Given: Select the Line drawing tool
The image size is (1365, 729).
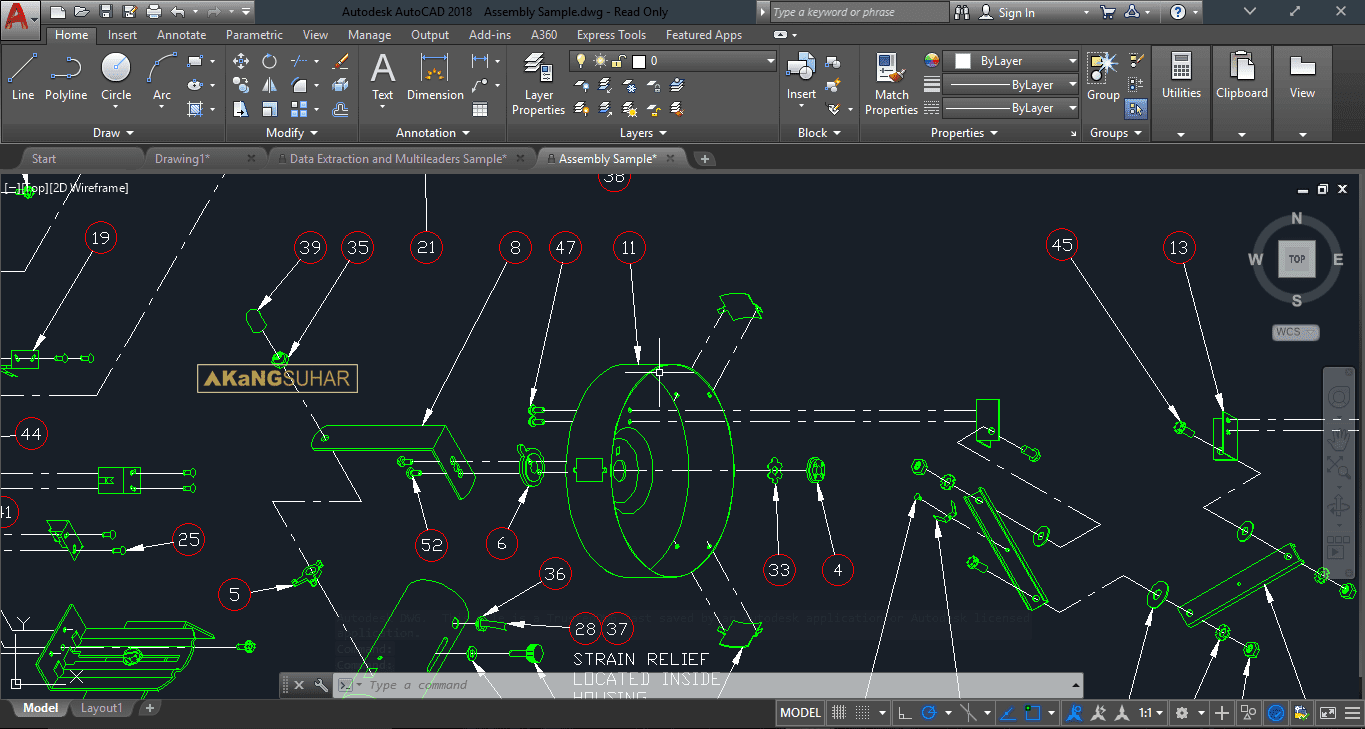Looking at the screenshot, I should click(x=23, y=77).
